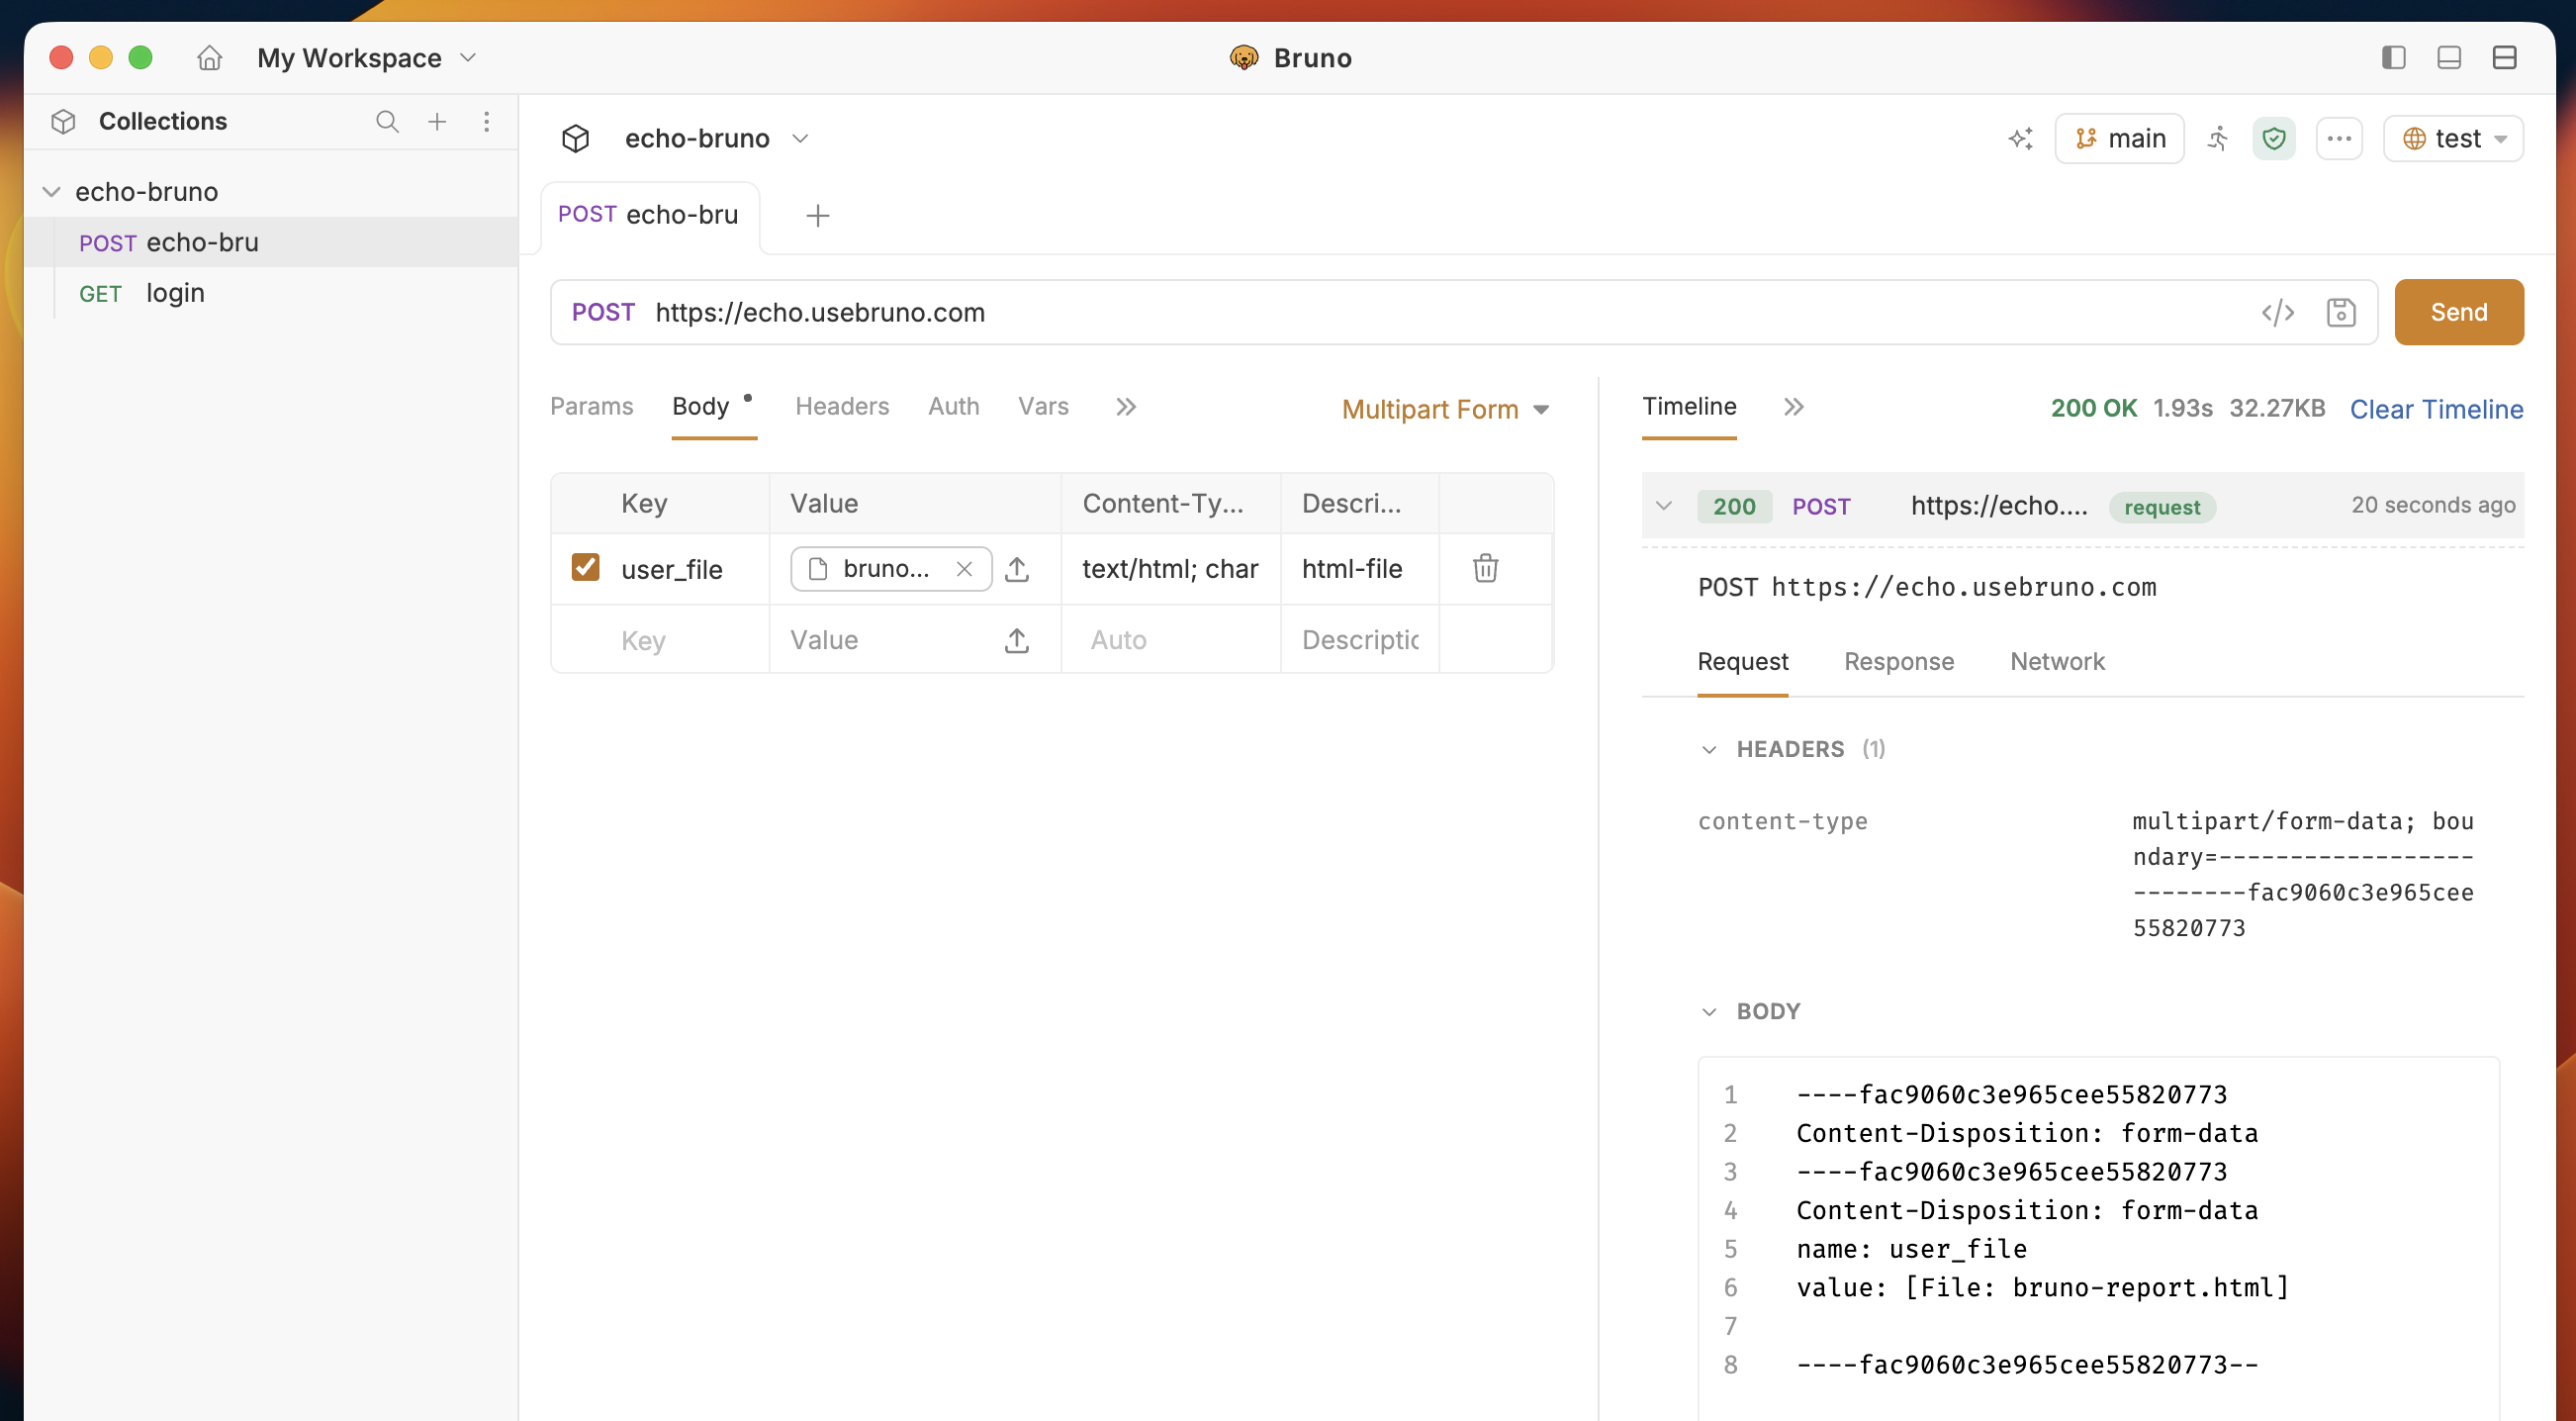Image resolution: width=2576 pixels, height=1421 pixels.
Task: Select the Body tab
Action: coord(701,407)
